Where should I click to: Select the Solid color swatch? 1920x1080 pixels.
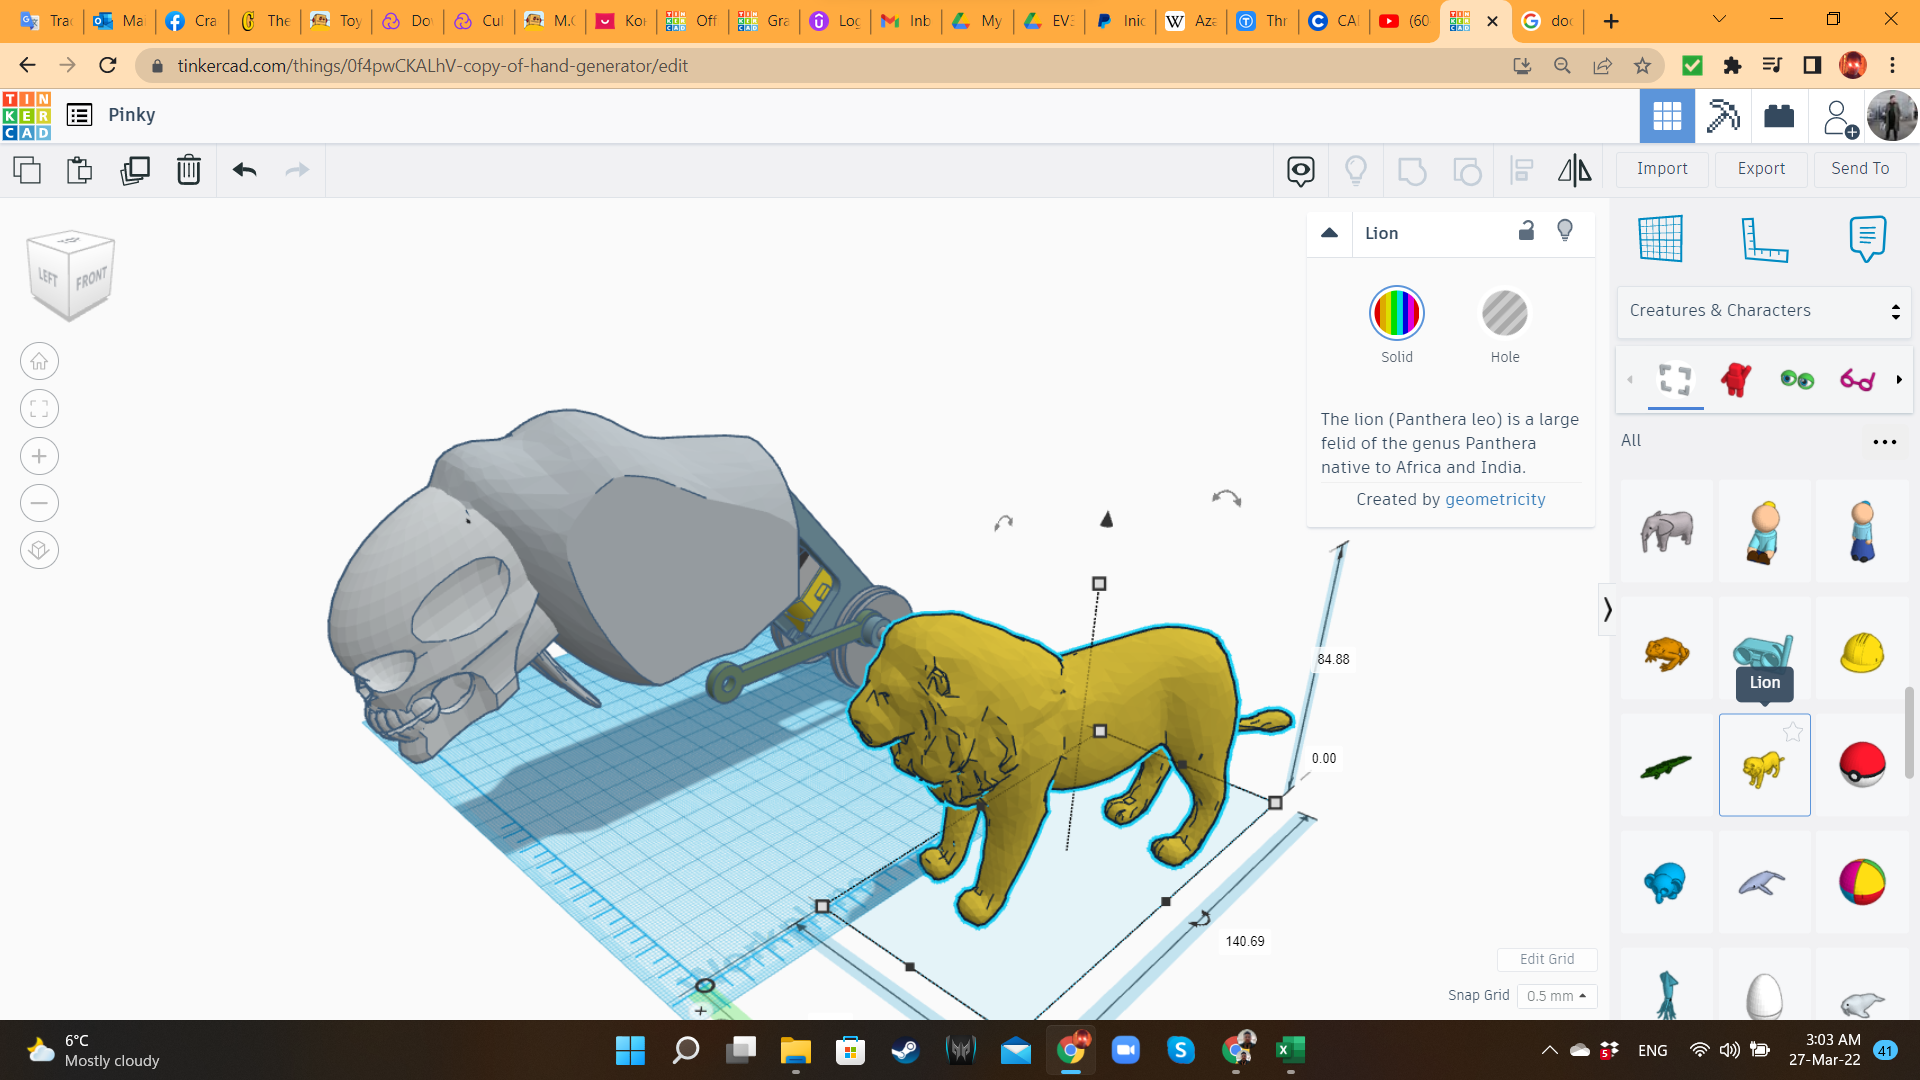[1396, 314]
